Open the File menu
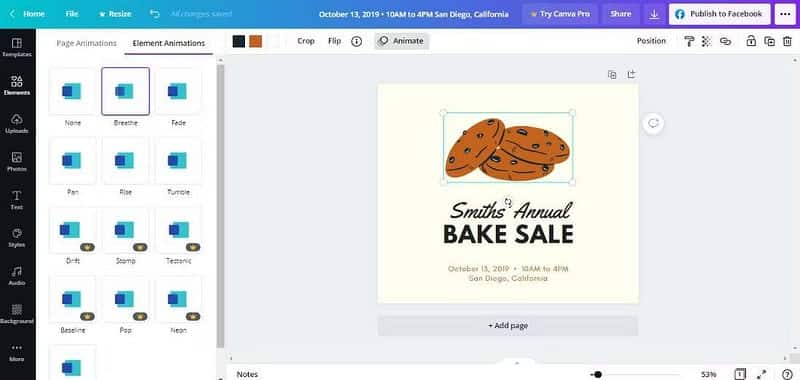The width and height of the screenshot is (800, 380). [72, 14]
